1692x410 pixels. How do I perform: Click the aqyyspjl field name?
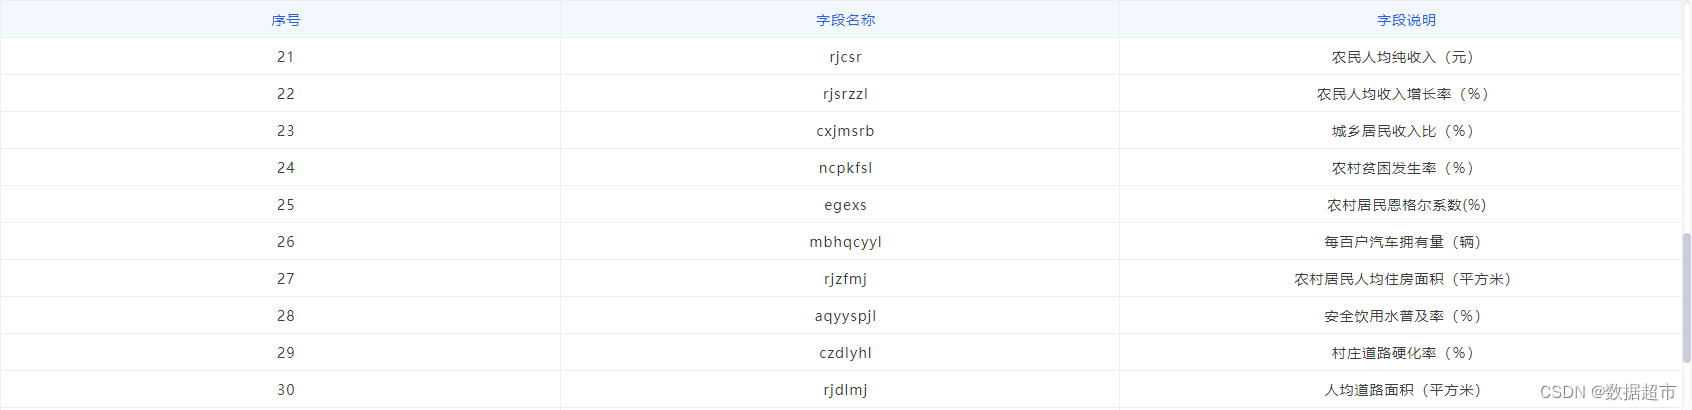coord(845,316)
